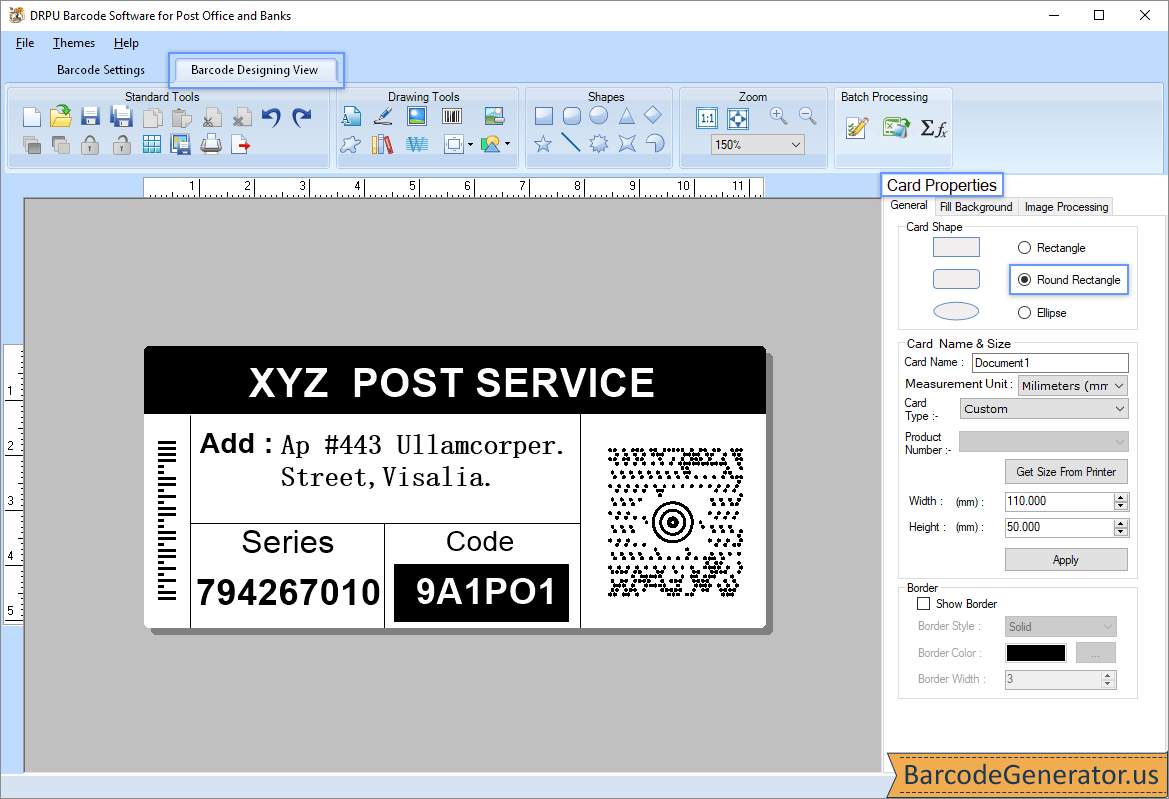Draw a triangle shape
Image resolution: width=1169 pixels, height=799 pixels.
pyautogui.click(x=626, y=116)
